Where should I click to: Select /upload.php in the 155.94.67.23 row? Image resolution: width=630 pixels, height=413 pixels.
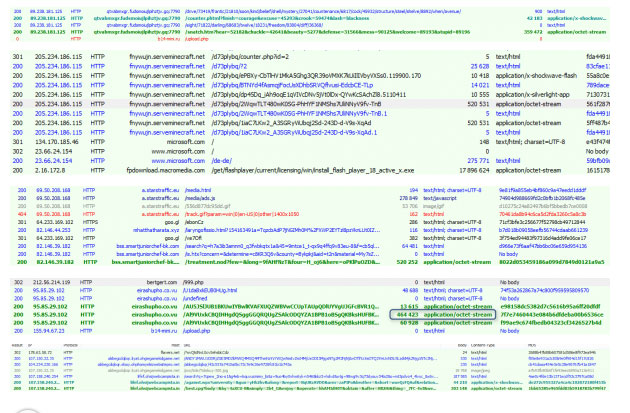(196, 331)
